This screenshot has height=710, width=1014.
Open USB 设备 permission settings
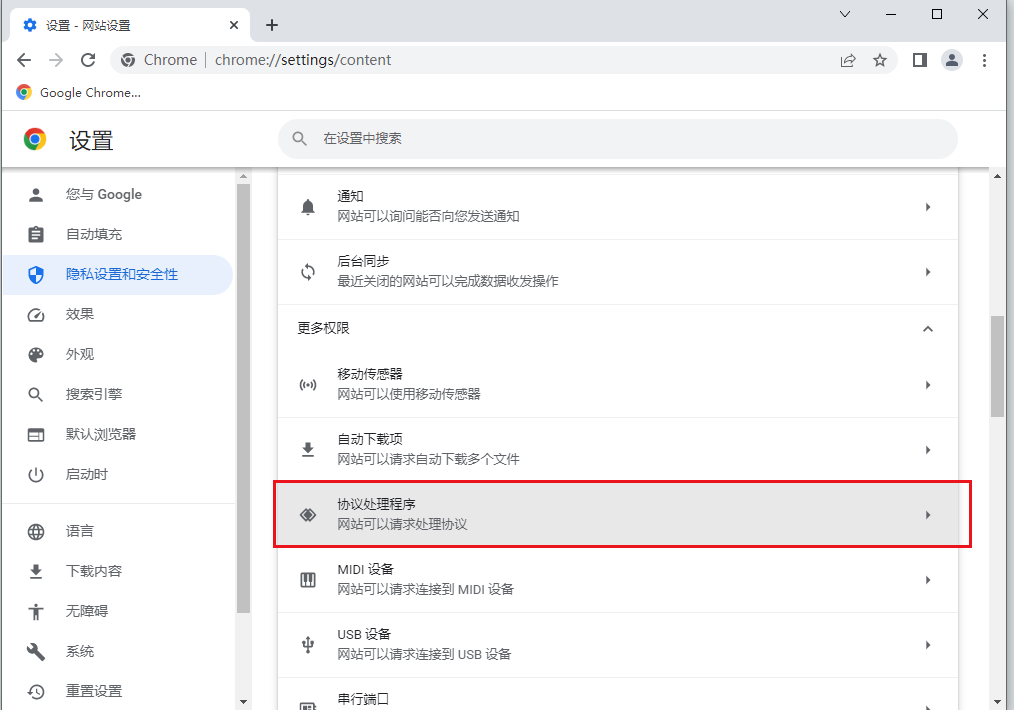click(x=617, y=645)
